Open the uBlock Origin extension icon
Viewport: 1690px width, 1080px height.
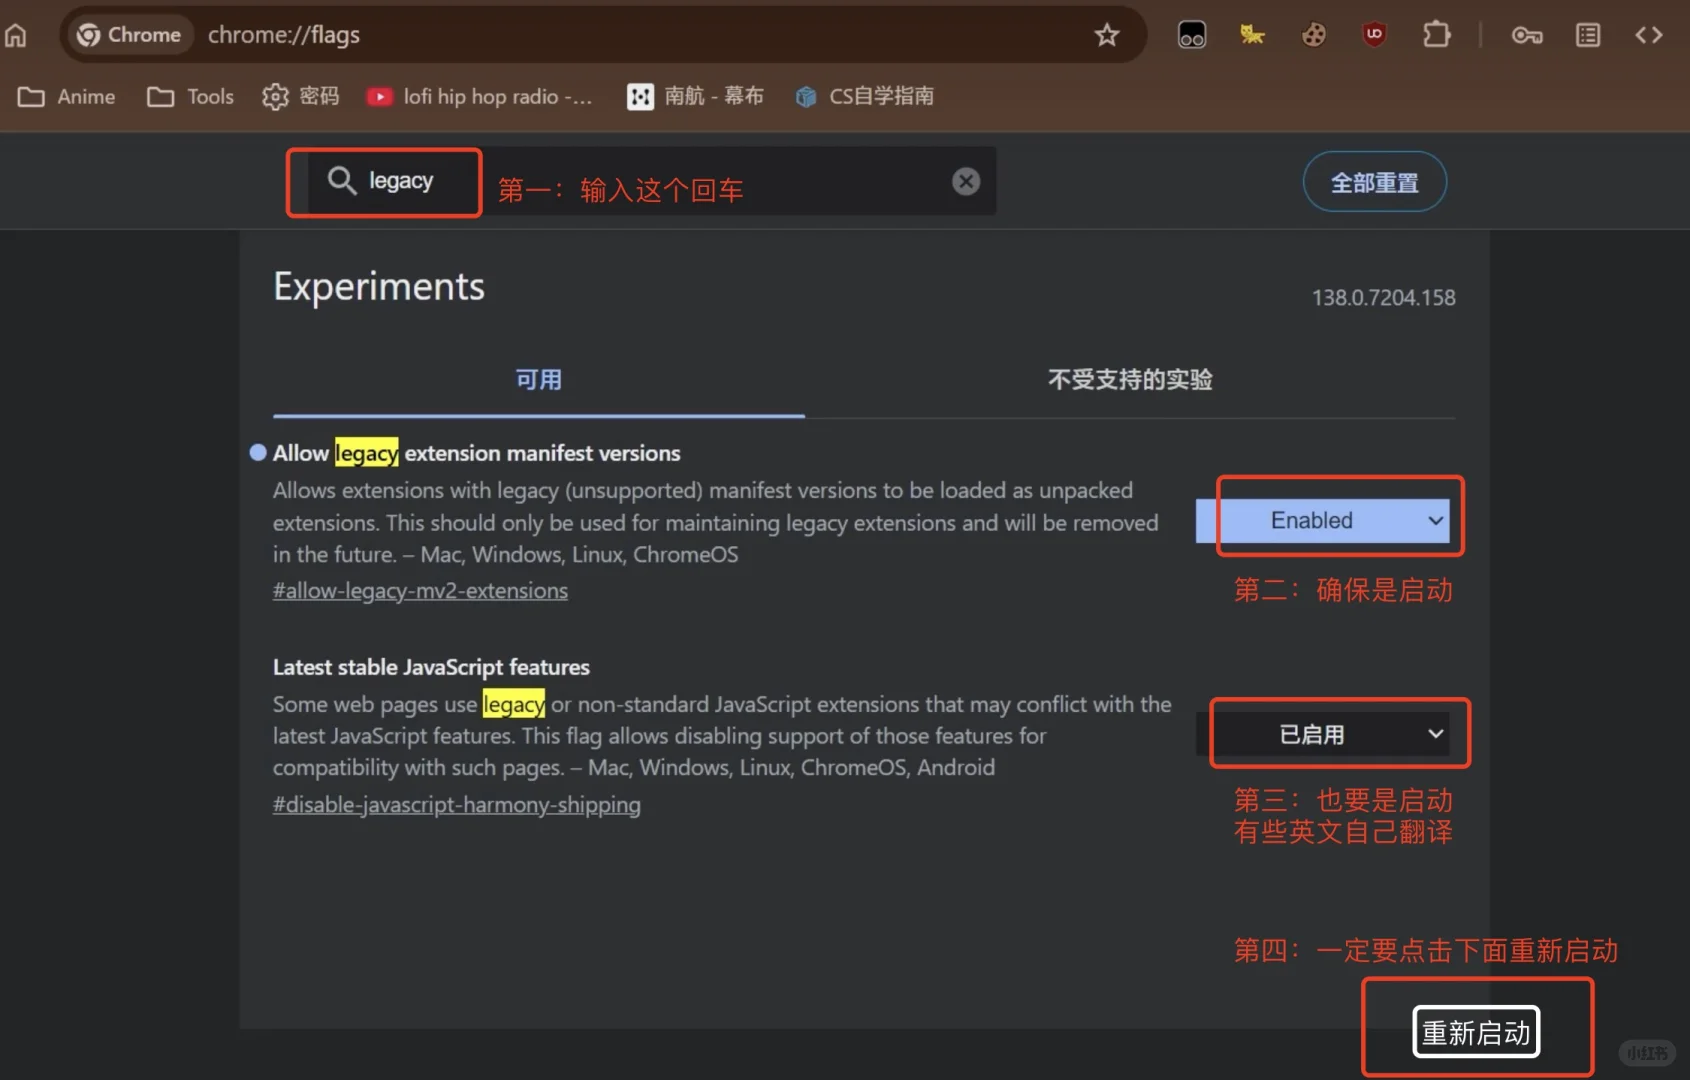(x=1375, y=34)
